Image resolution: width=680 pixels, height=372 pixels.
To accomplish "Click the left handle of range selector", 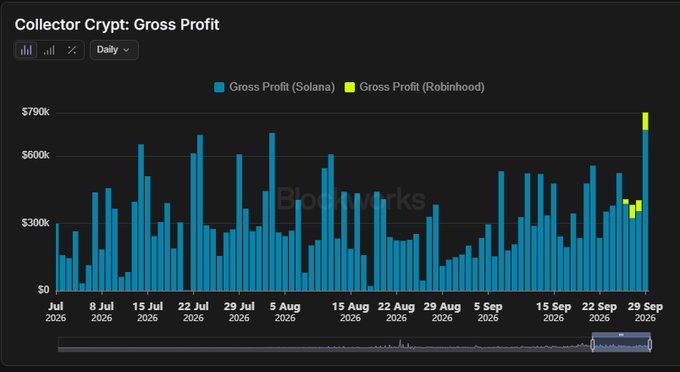I will point(592,345).
